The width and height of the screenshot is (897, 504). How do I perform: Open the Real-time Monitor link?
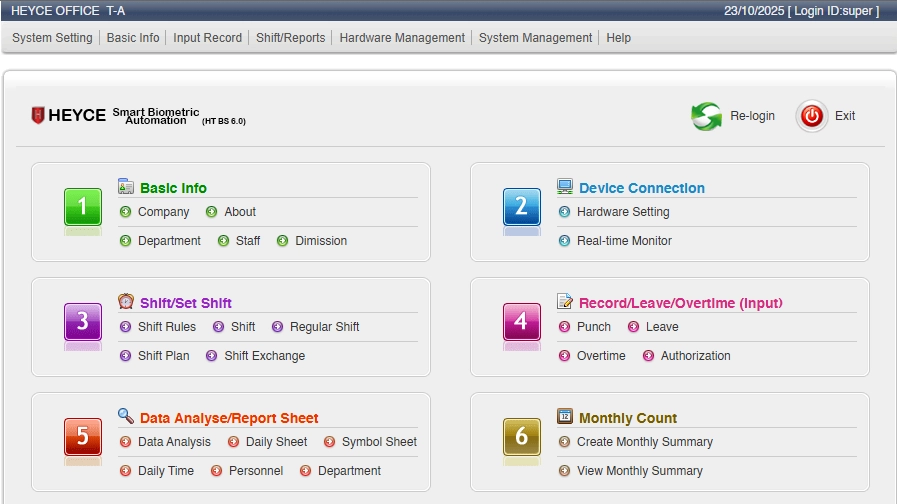click(624, 241)
